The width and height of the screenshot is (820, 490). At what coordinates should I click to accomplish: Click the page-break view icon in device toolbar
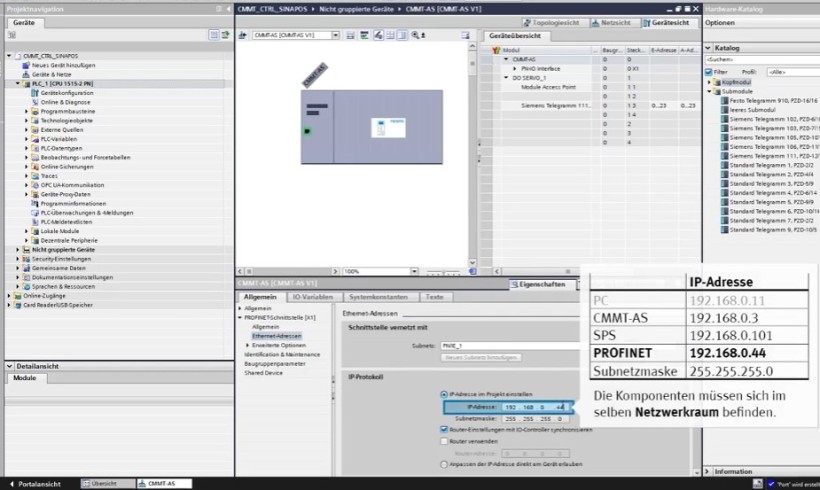(x=402, y=35)
